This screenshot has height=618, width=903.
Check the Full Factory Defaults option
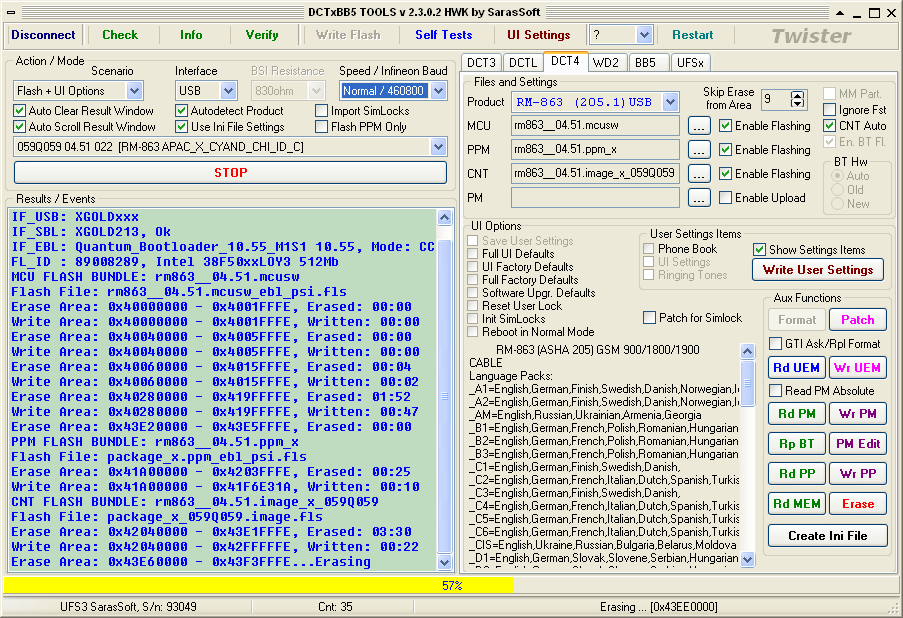pyautogui.click(x=473, y=280)
